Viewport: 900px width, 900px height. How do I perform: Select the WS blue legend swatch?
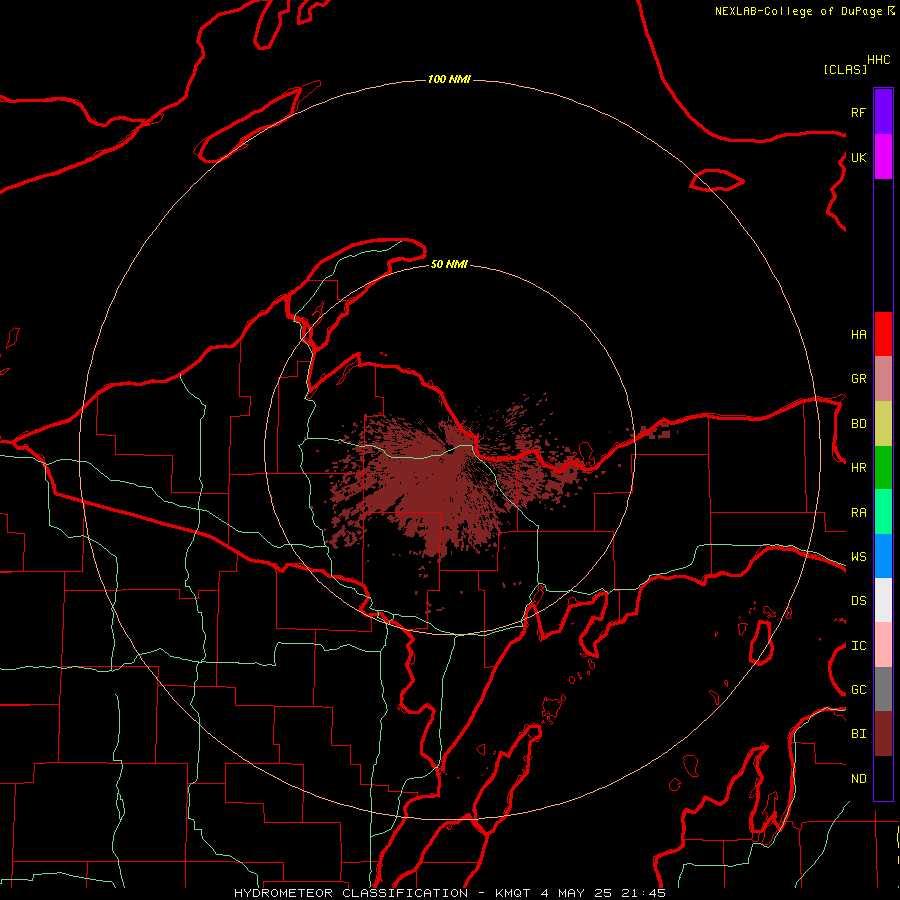pos(883,556)
